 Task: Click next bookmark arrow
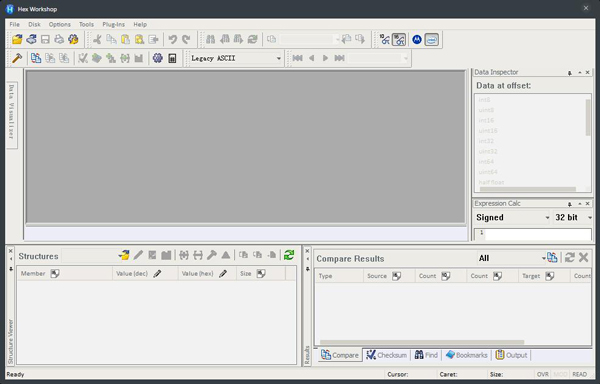point(325,58)
